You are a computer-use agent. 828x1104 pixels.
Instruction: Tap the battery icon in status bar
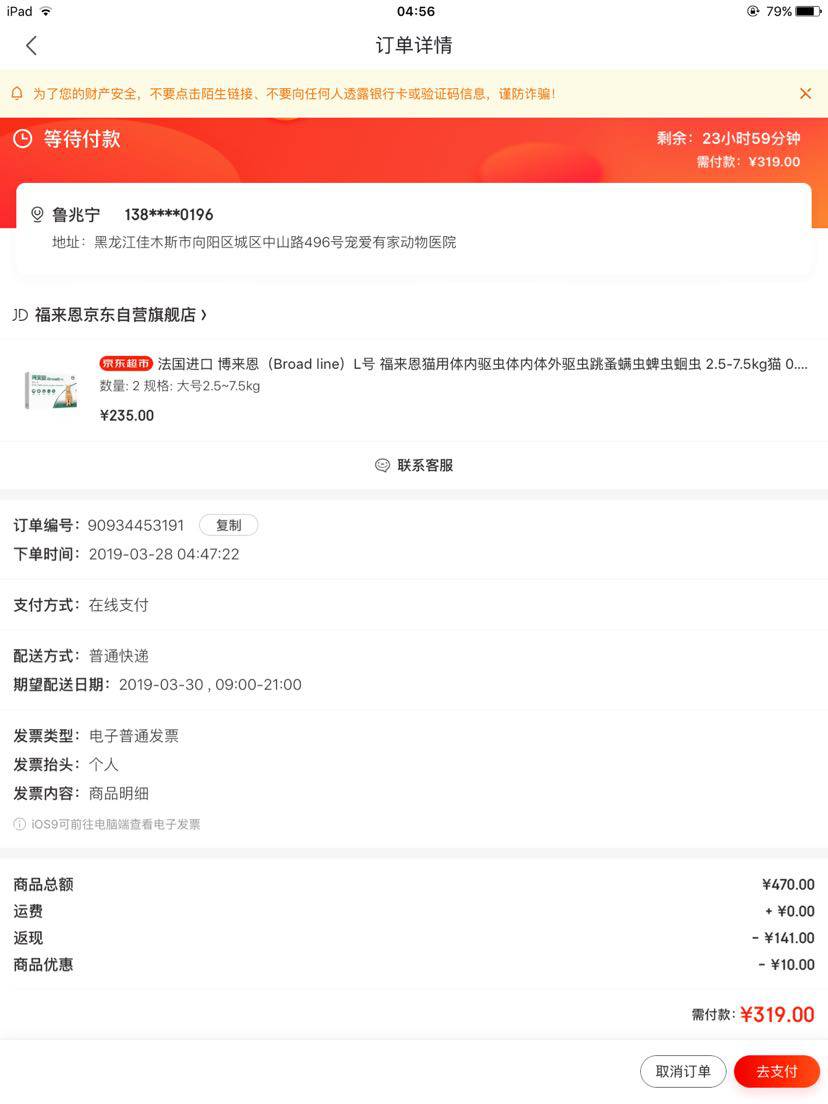[808, 11]
